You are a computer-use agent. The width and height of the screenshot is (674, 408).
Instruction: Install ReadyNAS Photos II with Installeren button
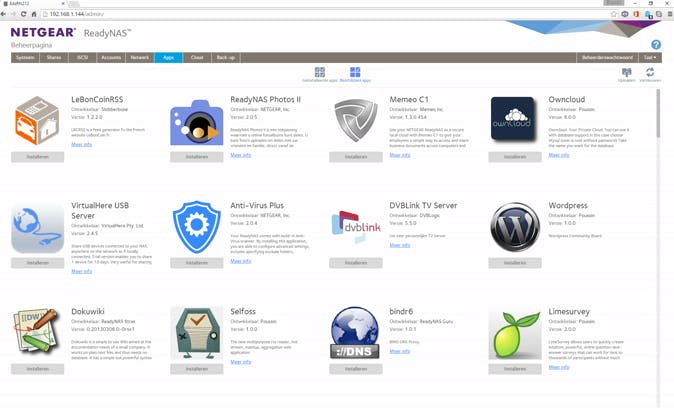197,157
